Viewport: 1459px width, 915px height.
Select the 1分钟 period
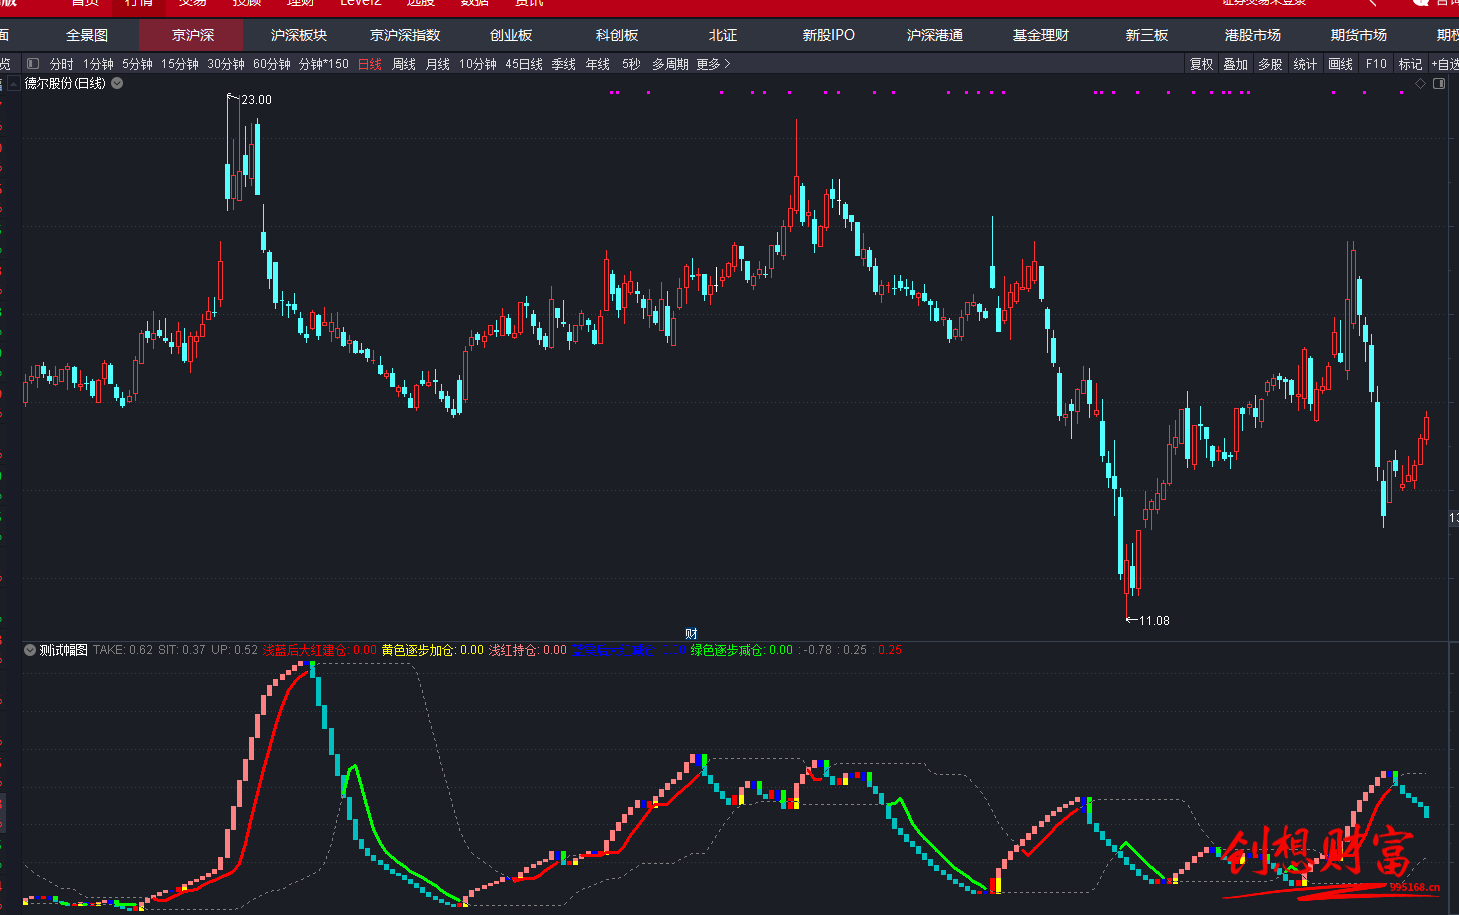(x=98, y=64)
